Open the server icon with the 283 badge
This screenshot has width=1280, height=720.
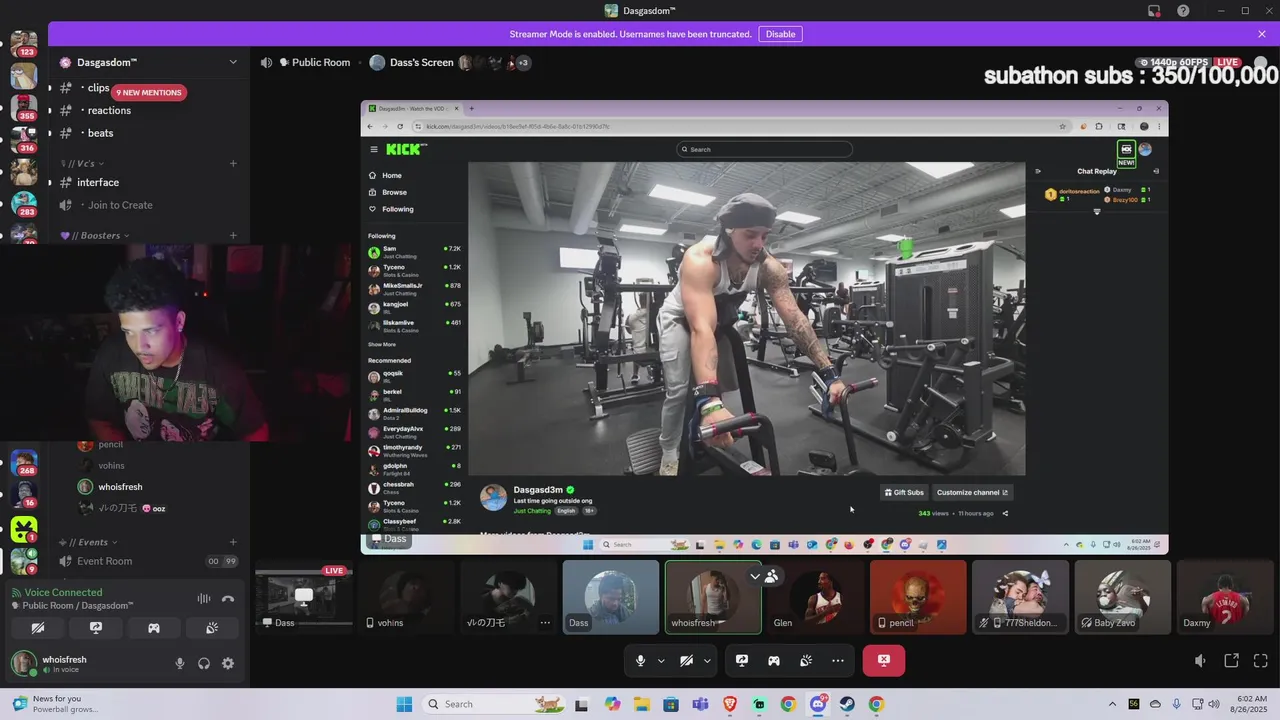coord(24,202)
